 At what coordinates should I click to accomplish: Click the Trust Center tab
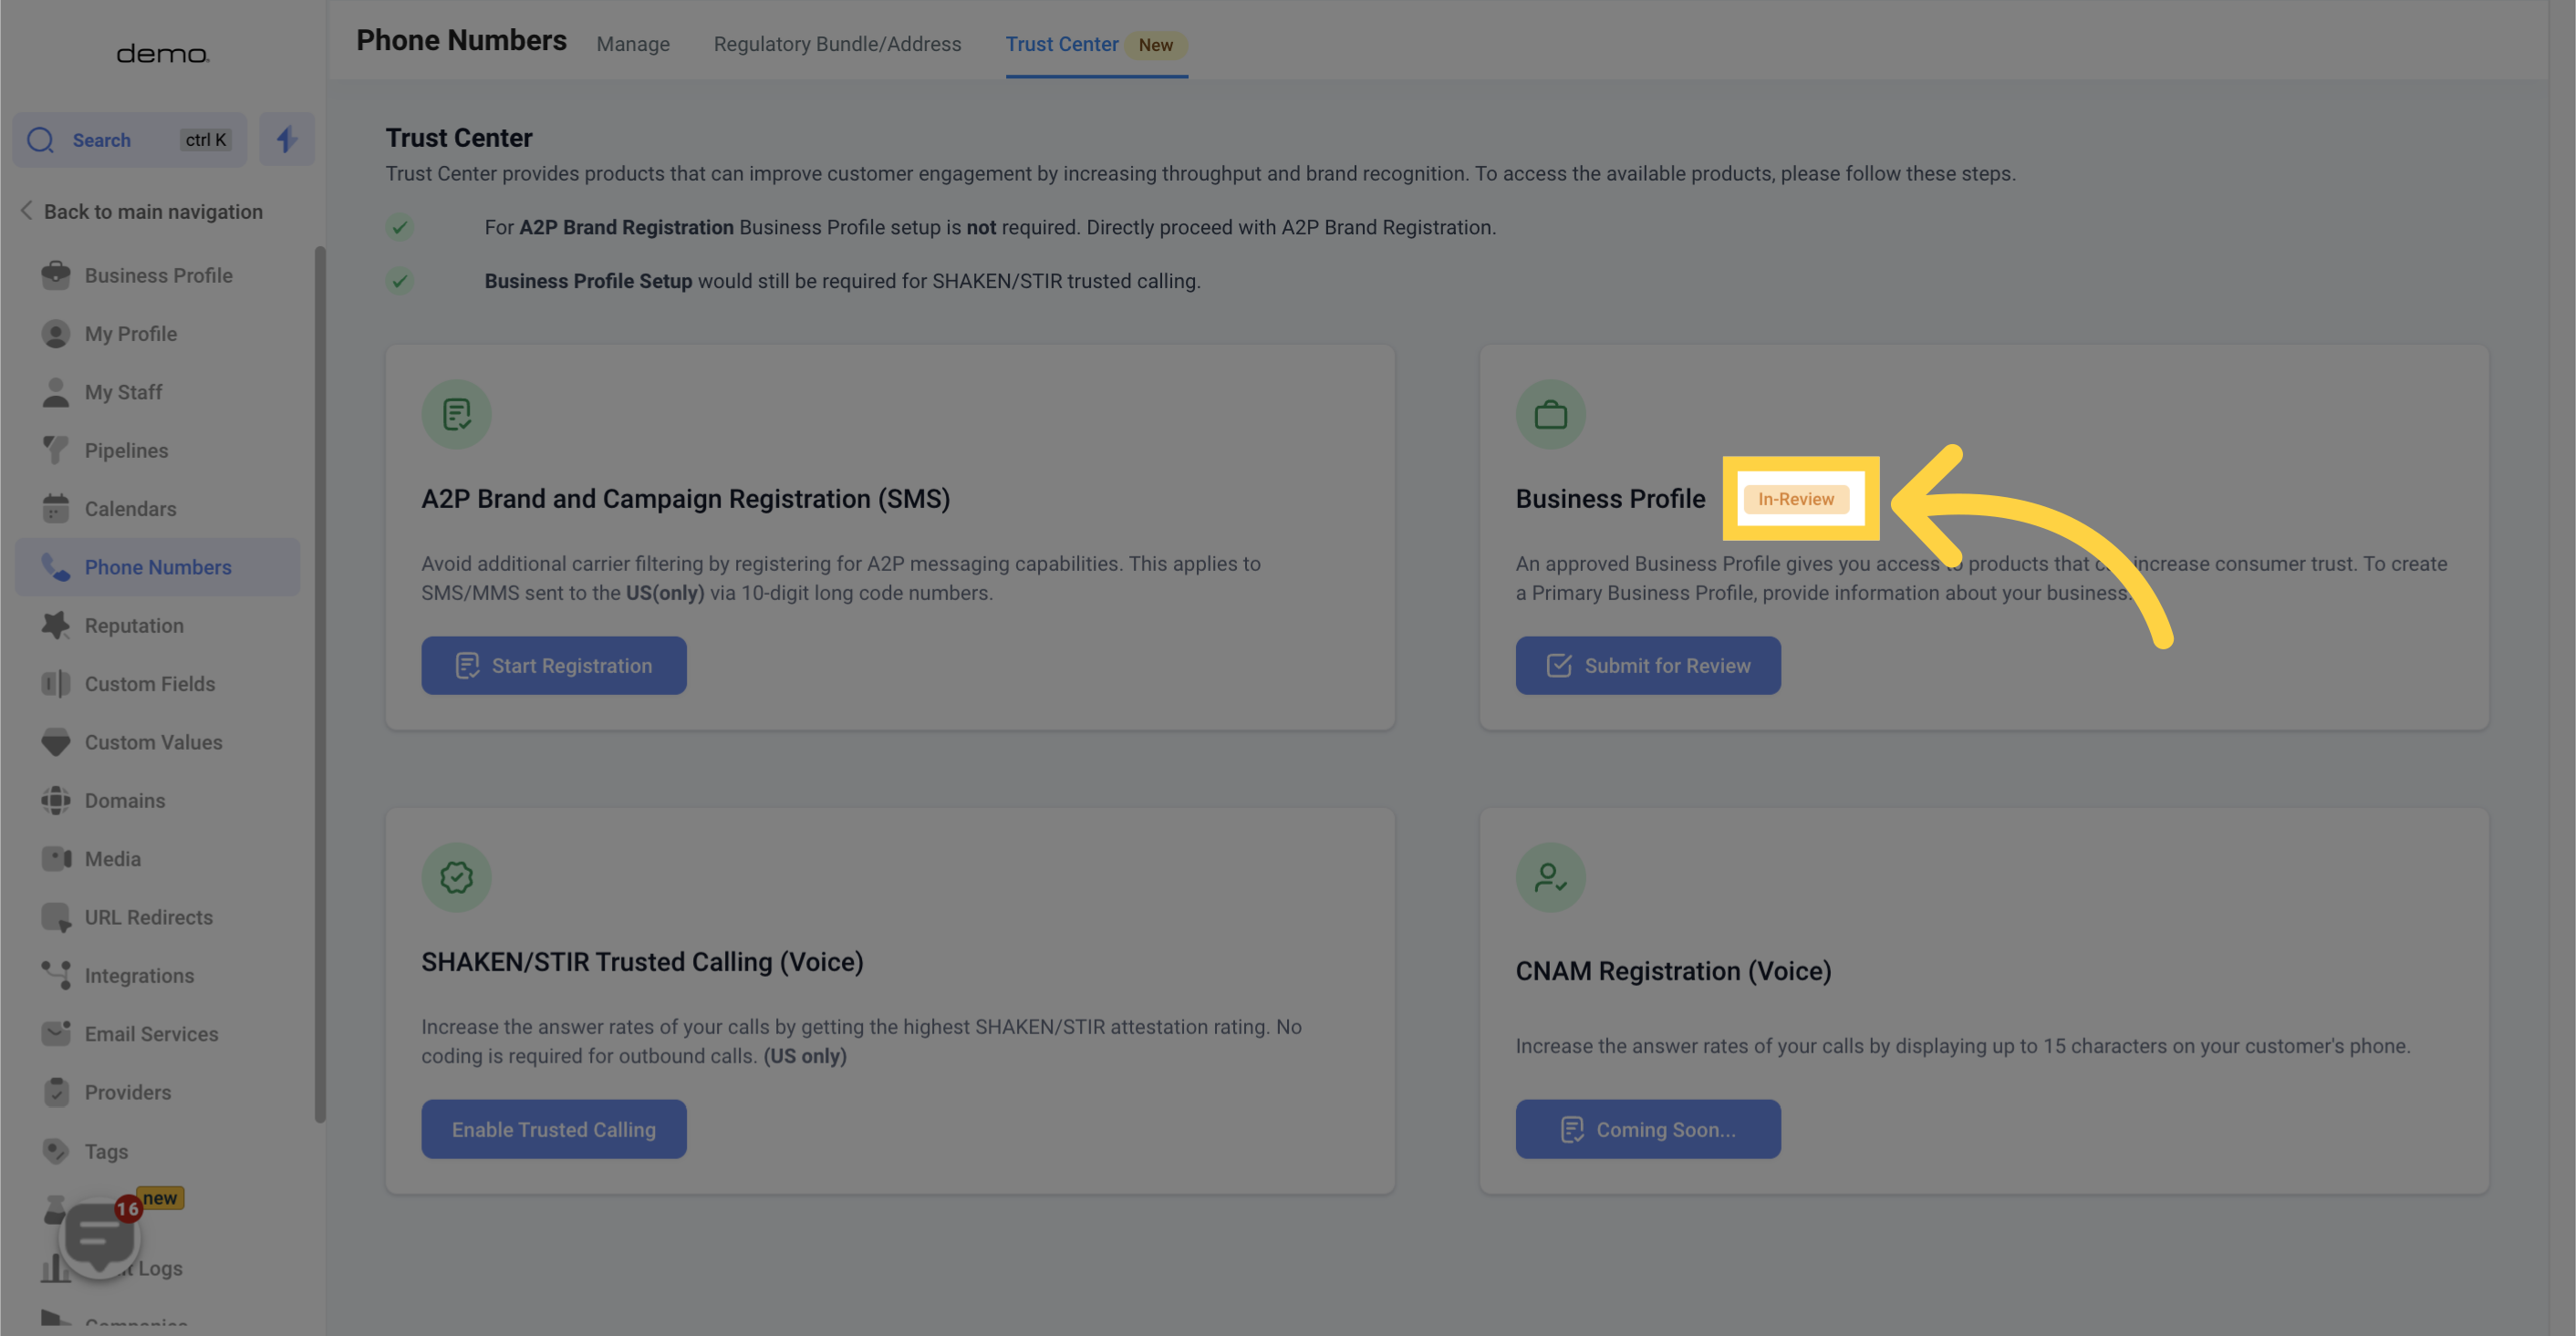[x=1062, y=43]
